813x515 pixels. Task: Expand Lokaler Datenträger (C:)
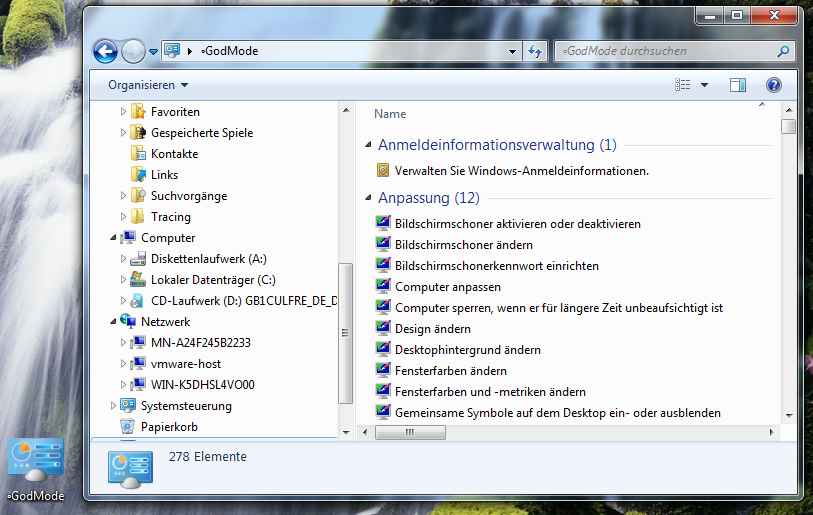click(x=123, y=280)
